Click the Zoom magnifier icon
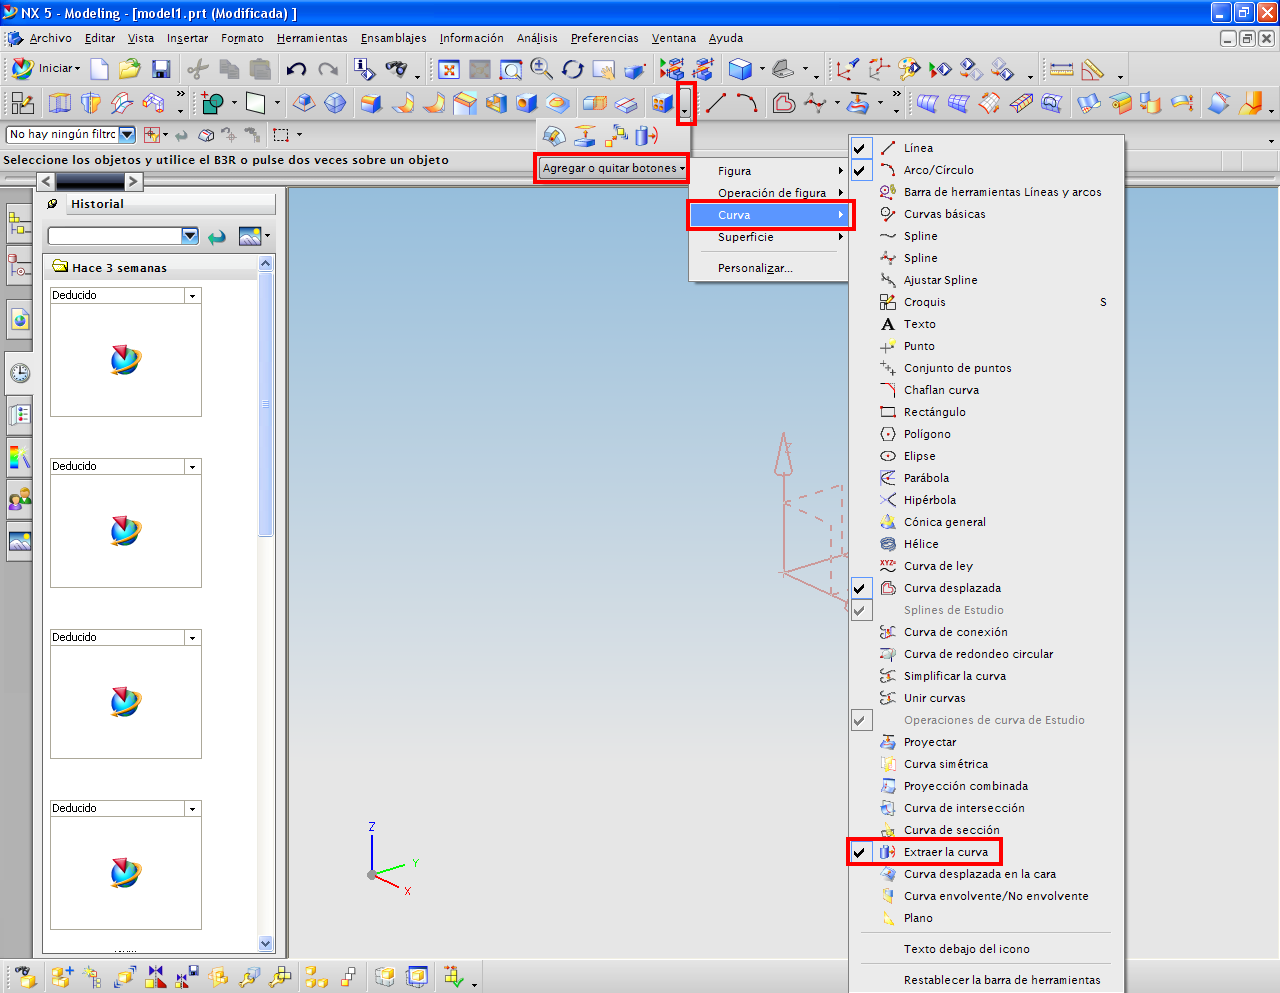The height and width of the screenshot is (993, 1280). tap(542, 69)
